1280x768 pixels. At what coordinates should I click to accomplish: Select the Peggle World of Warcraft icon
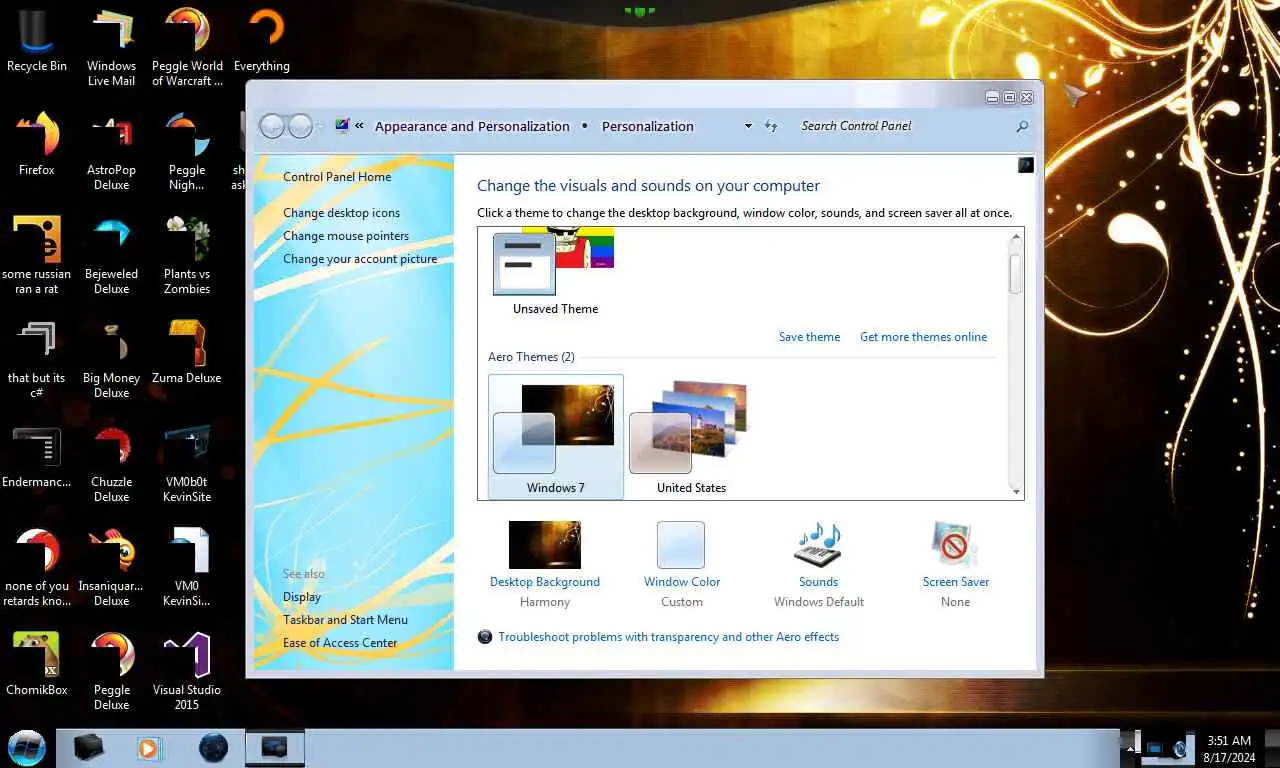(x=187, y=48)
